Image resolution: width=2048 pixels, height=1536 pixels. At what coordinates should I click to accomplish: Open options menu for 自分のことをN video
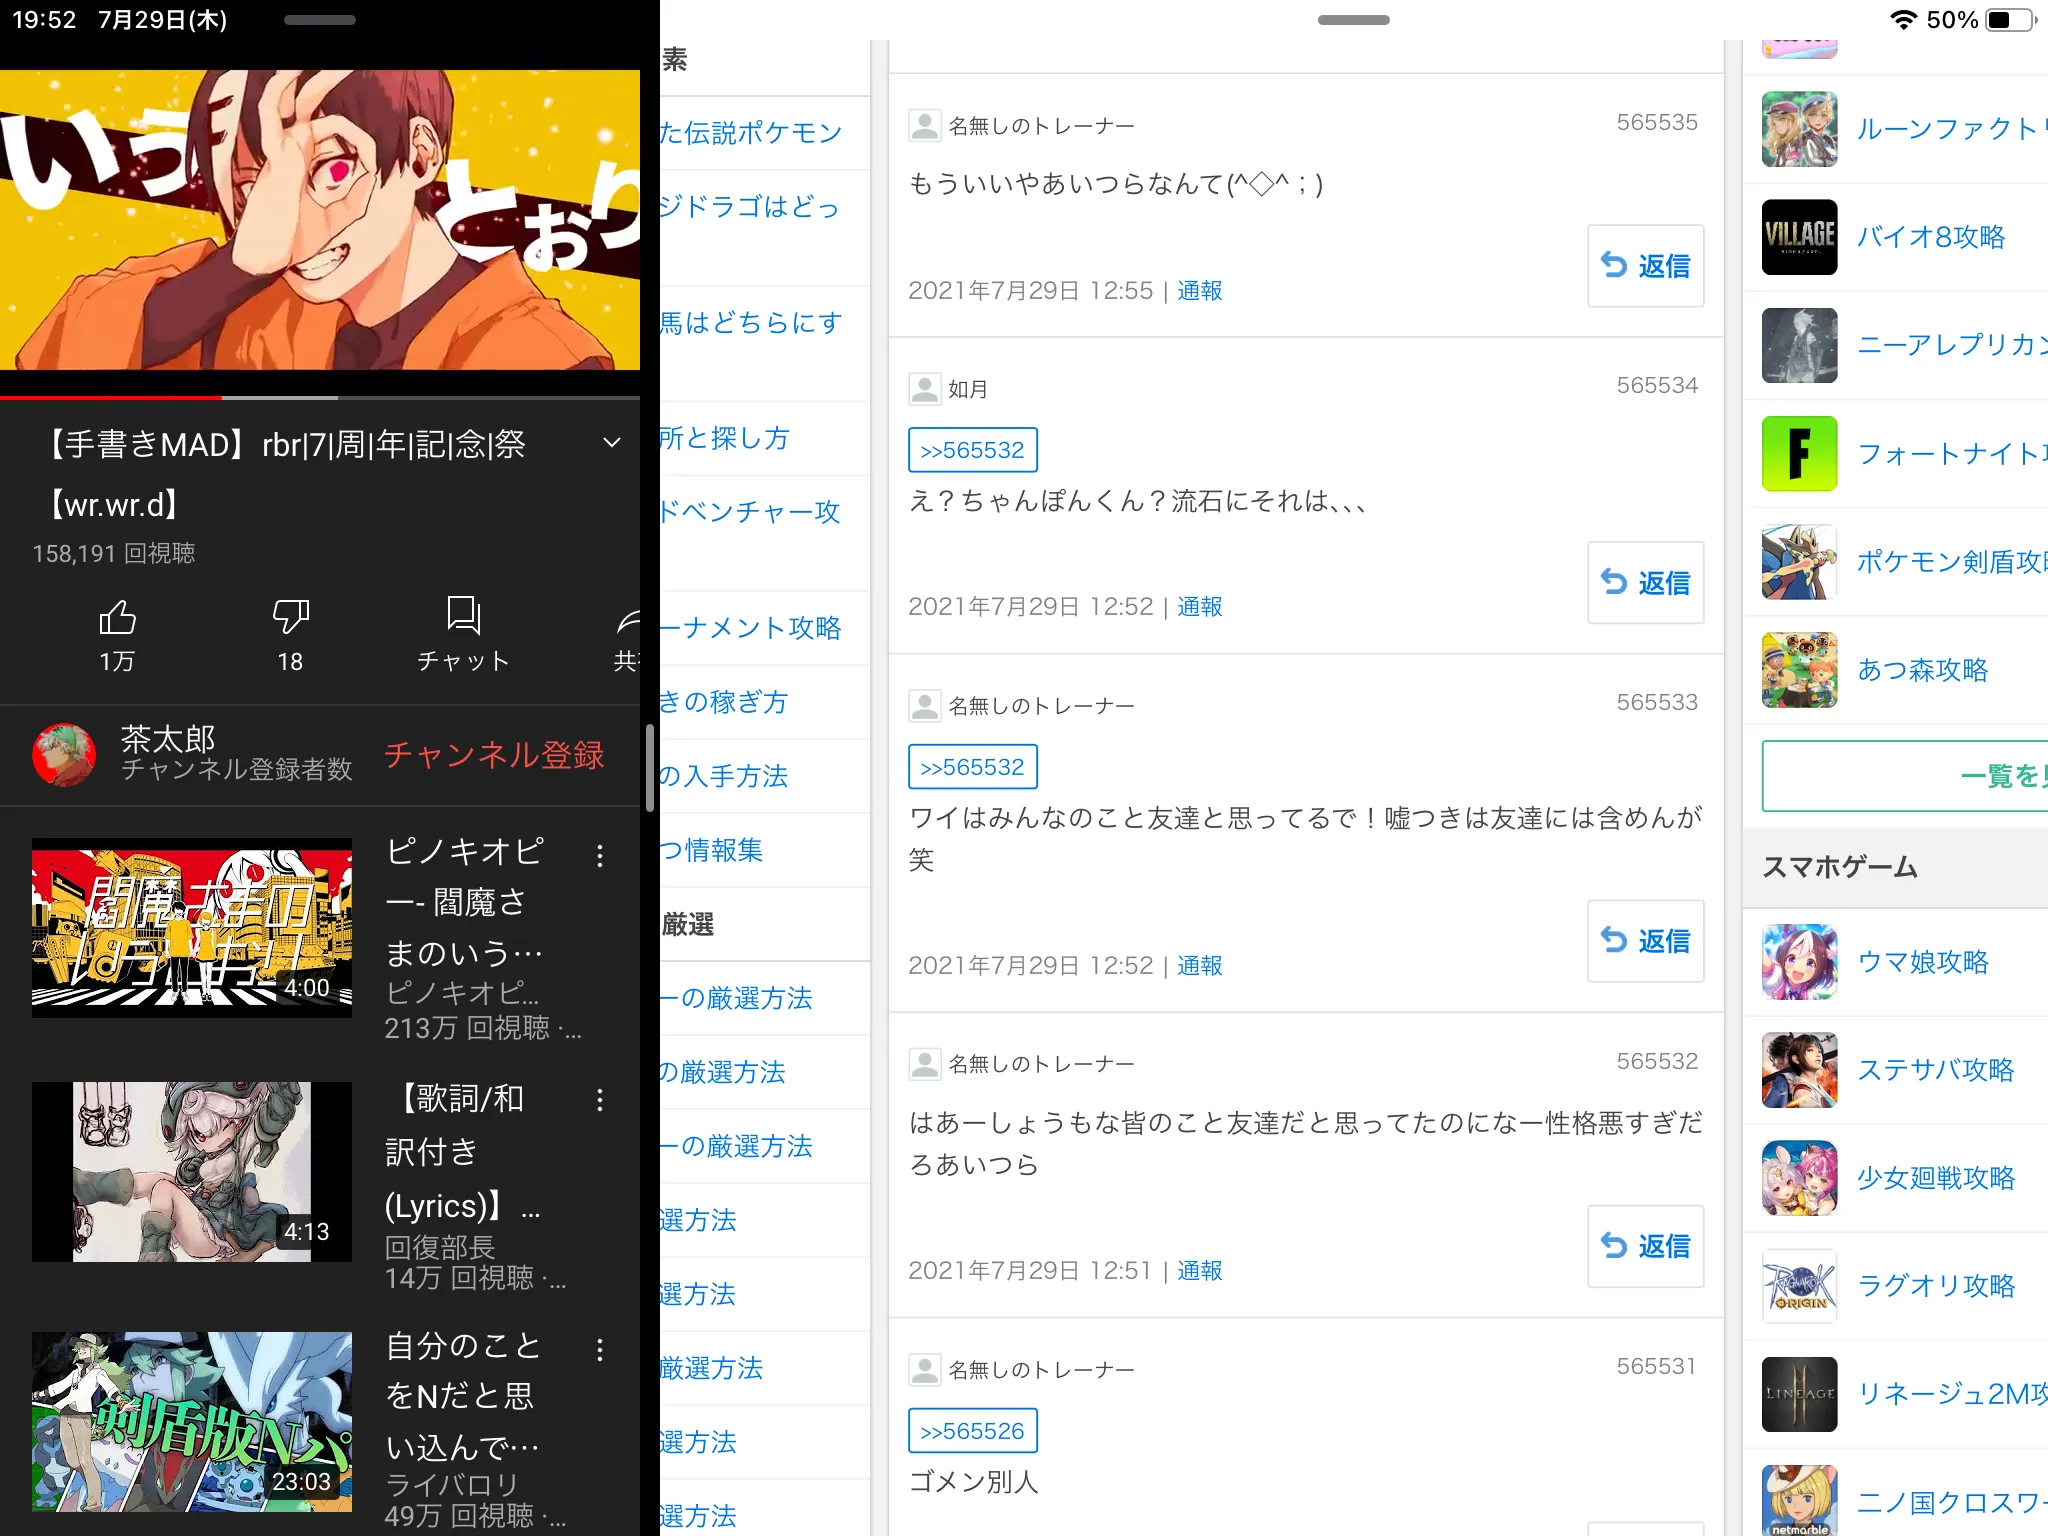[x=600, y=1350]
